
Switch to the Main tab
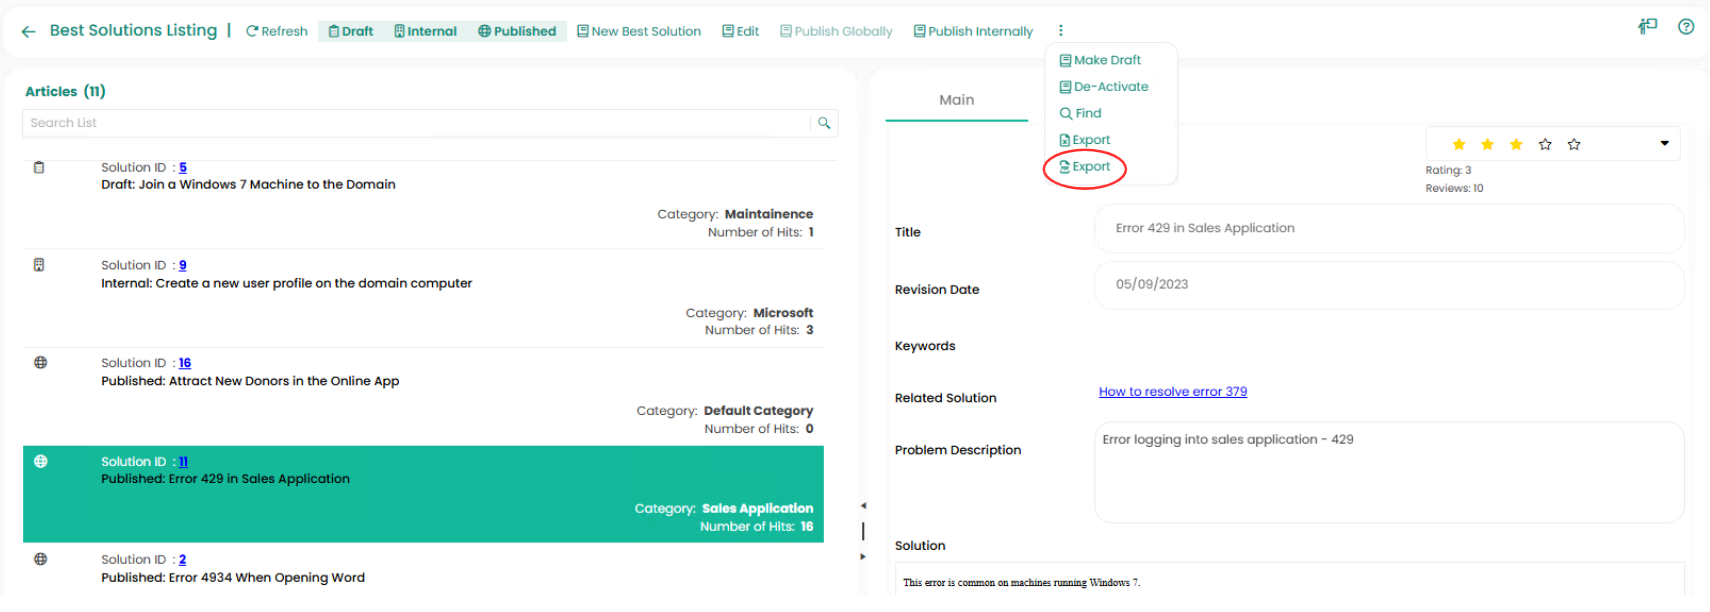click(x=956, y=100)
